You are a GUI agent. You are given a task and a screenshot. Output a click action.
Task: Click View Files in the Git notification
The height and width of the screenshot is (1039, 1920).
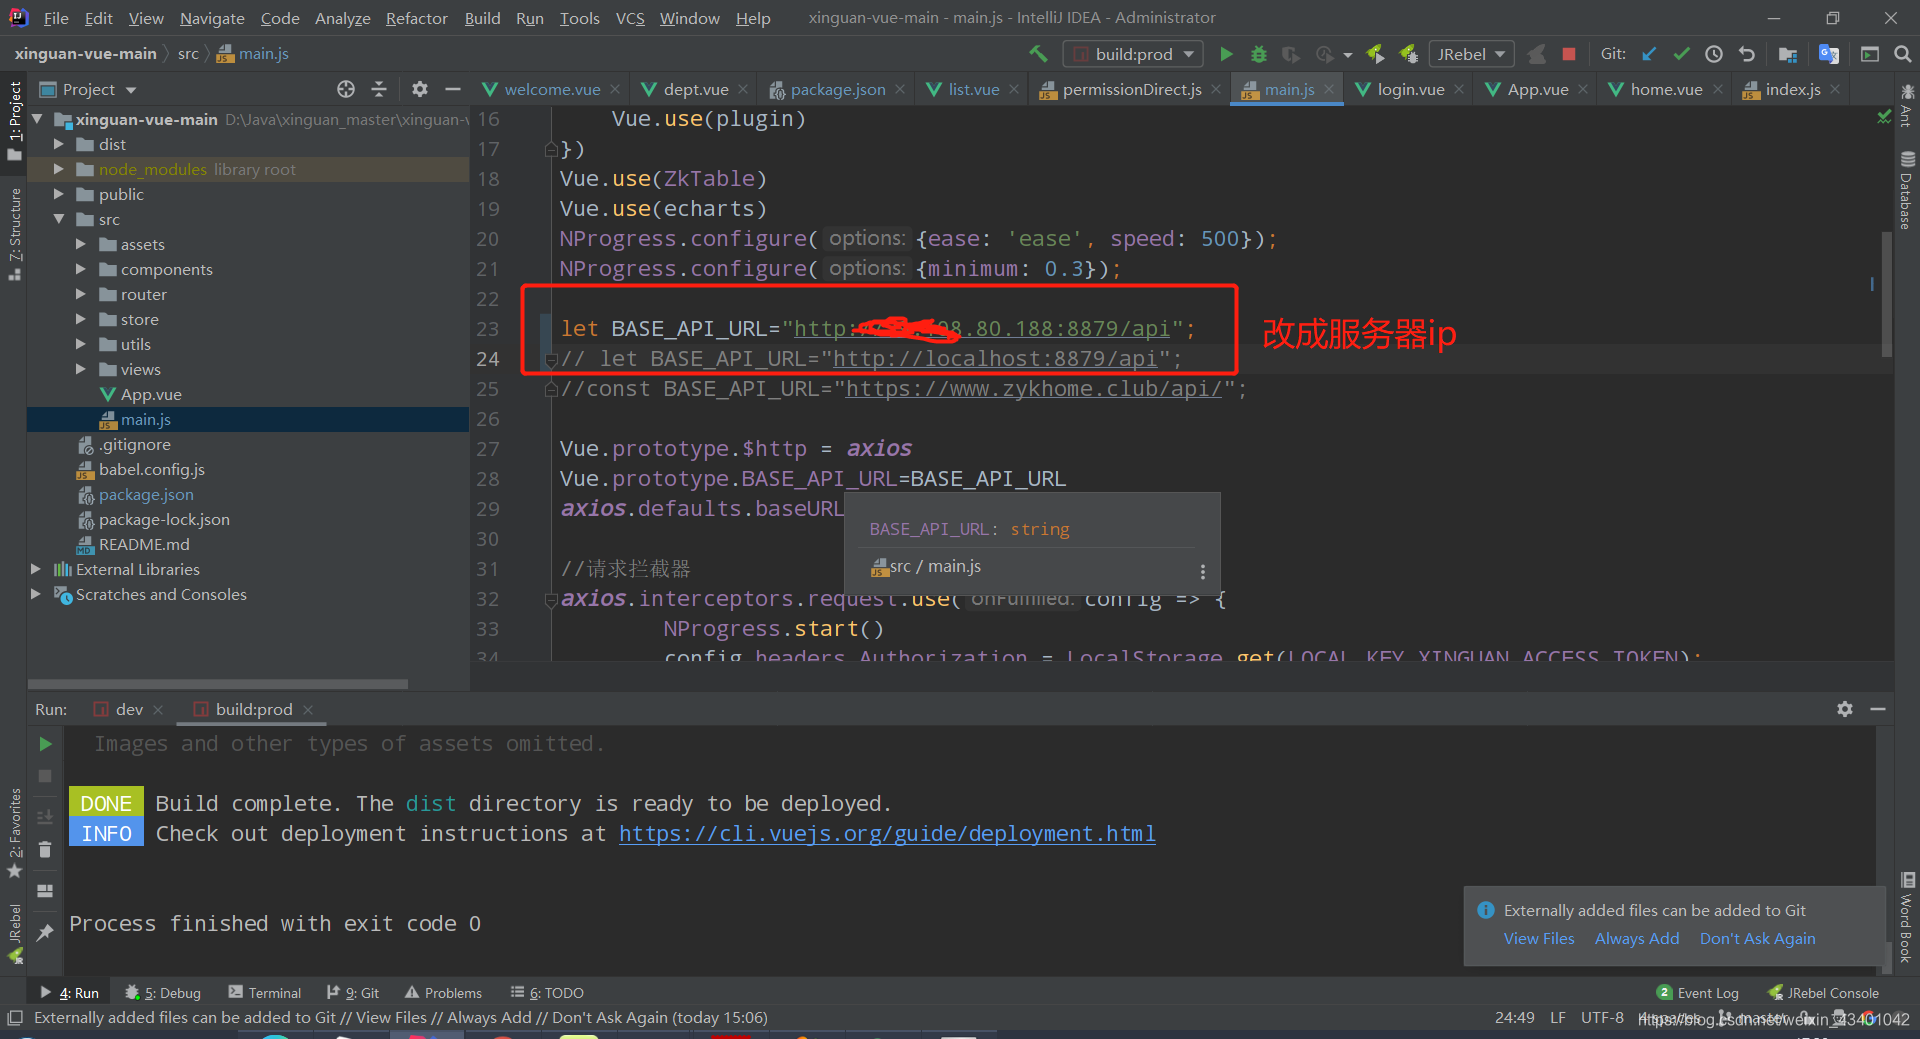1539,938
